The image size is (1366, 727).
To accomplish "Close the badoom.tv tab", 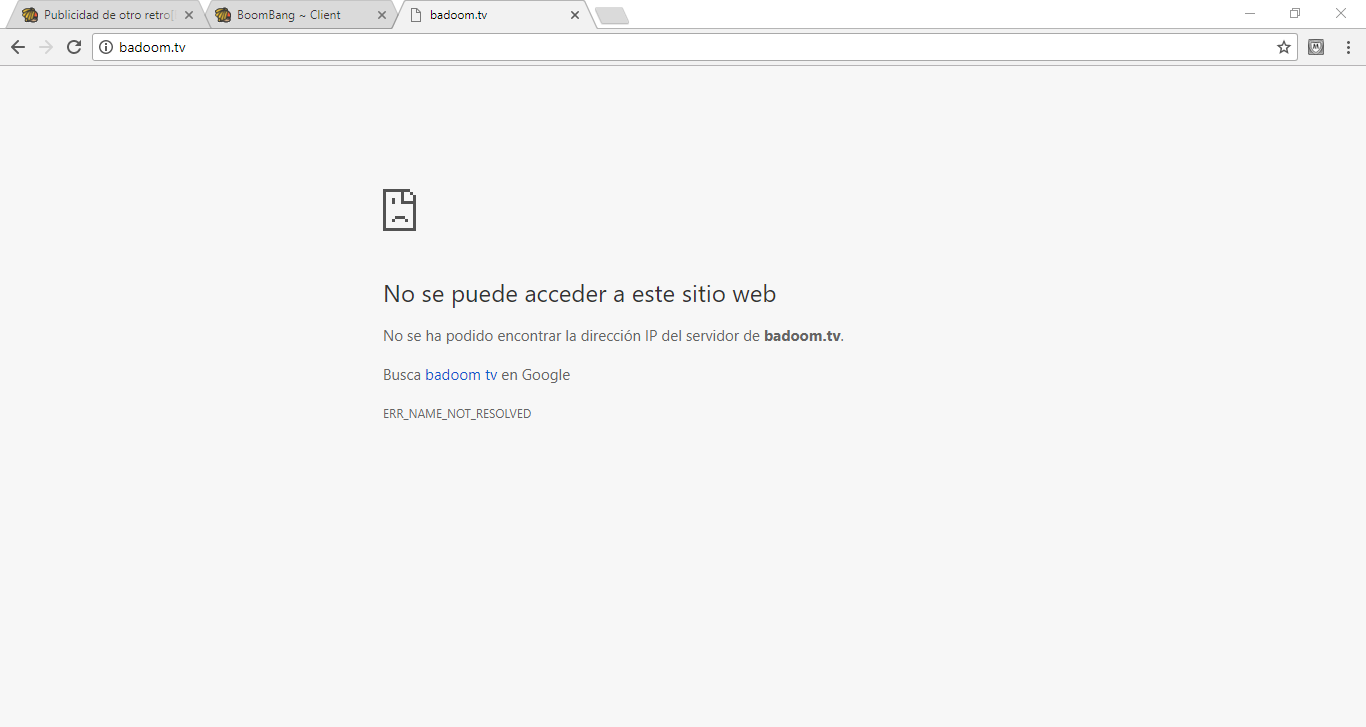I will 575,15.
